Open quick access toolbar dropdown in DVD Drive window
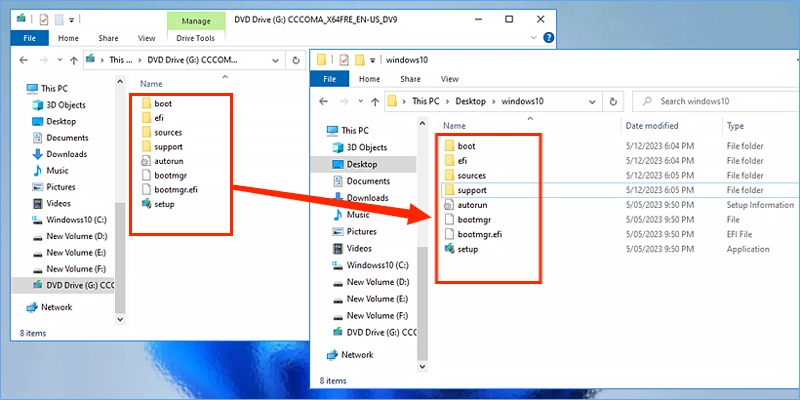Screen dimensions: 800x400 [x=71, y=19]
